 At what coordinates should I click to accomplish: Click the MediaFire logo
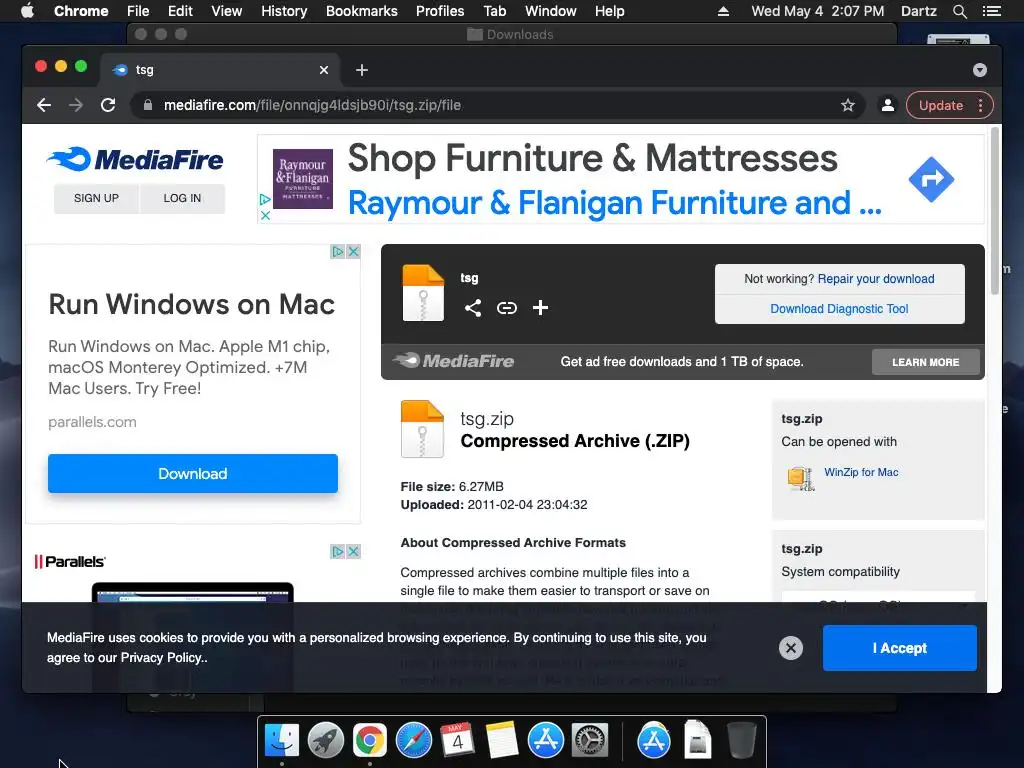(x=135, y=159)
